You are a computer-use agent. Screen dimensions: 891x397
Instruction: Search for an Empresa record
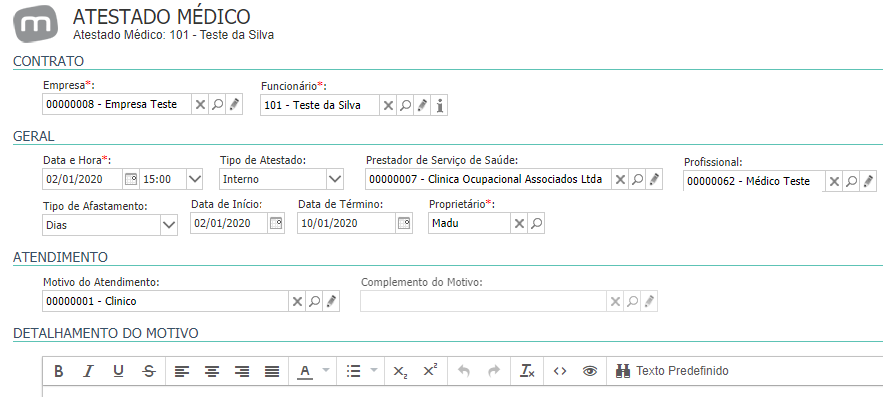click(x=216, y=105)
